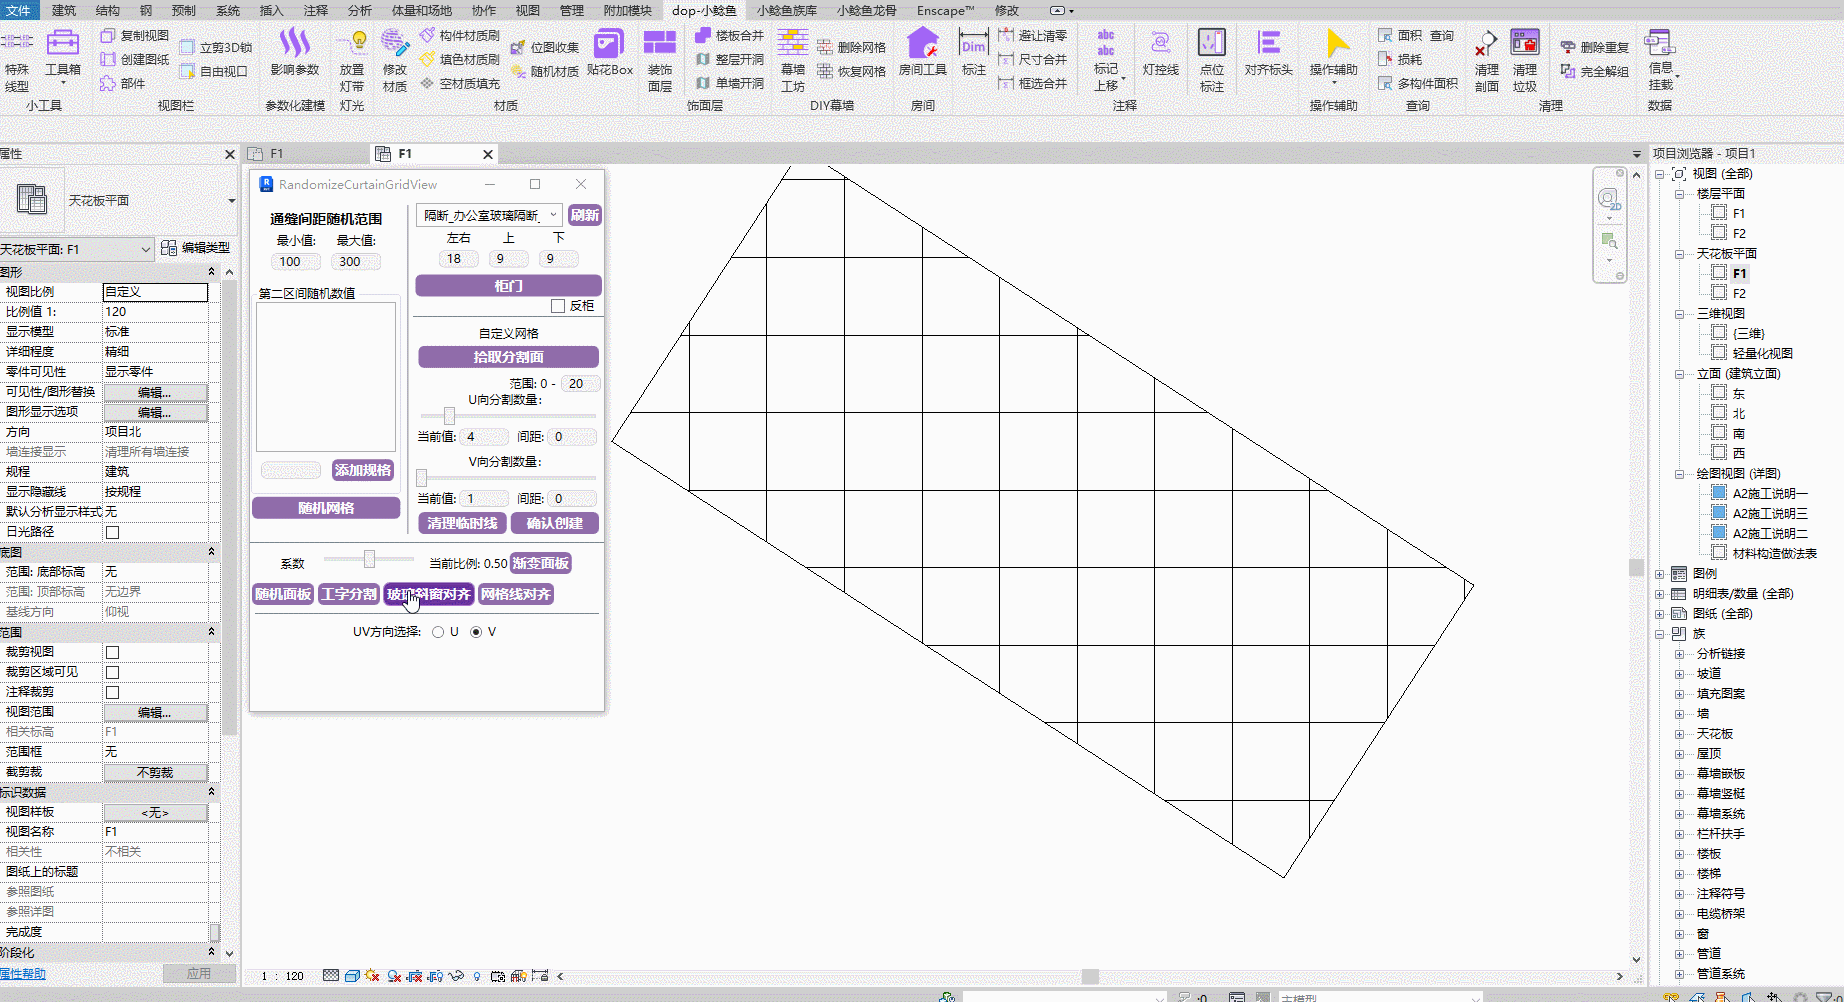The width and height of the screenshot is (1844, 1002).
Task: Click the 影响参数 ribbon icon
Action: point(294,44)
